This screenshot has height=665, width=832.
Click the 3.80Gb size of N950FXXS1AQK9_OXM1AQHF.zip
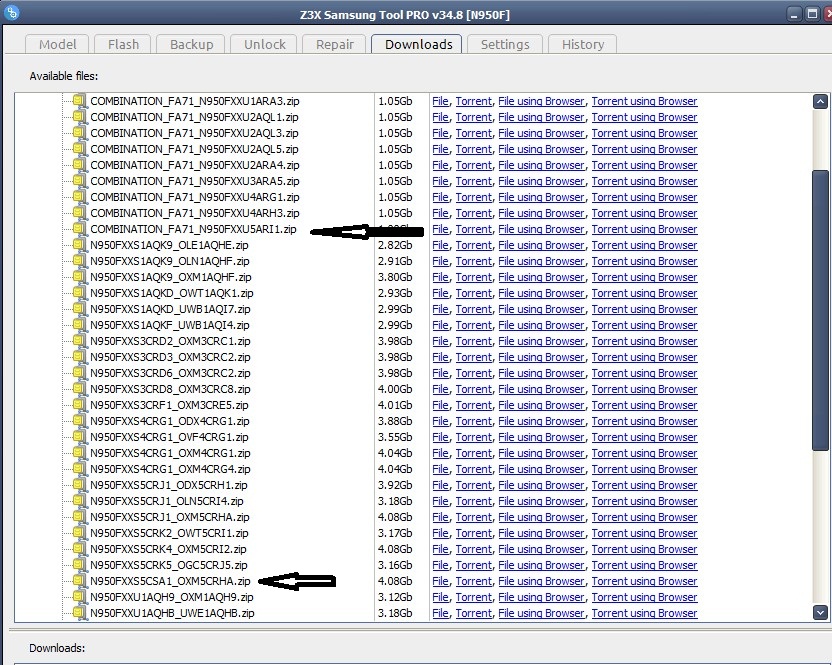395,277
